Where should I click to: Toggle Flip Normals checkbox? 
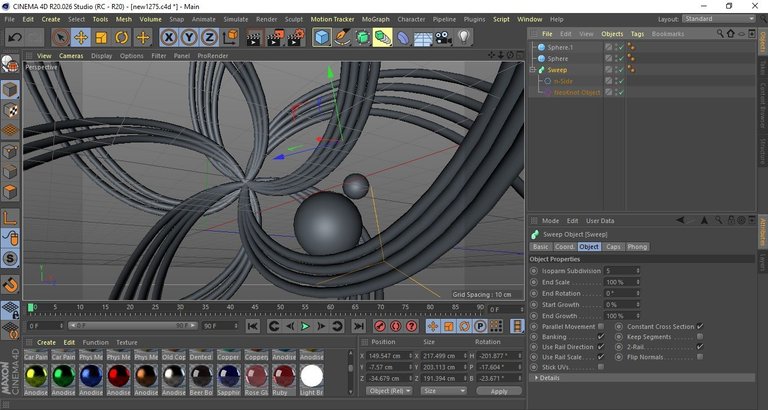click(x=700, y=357)
